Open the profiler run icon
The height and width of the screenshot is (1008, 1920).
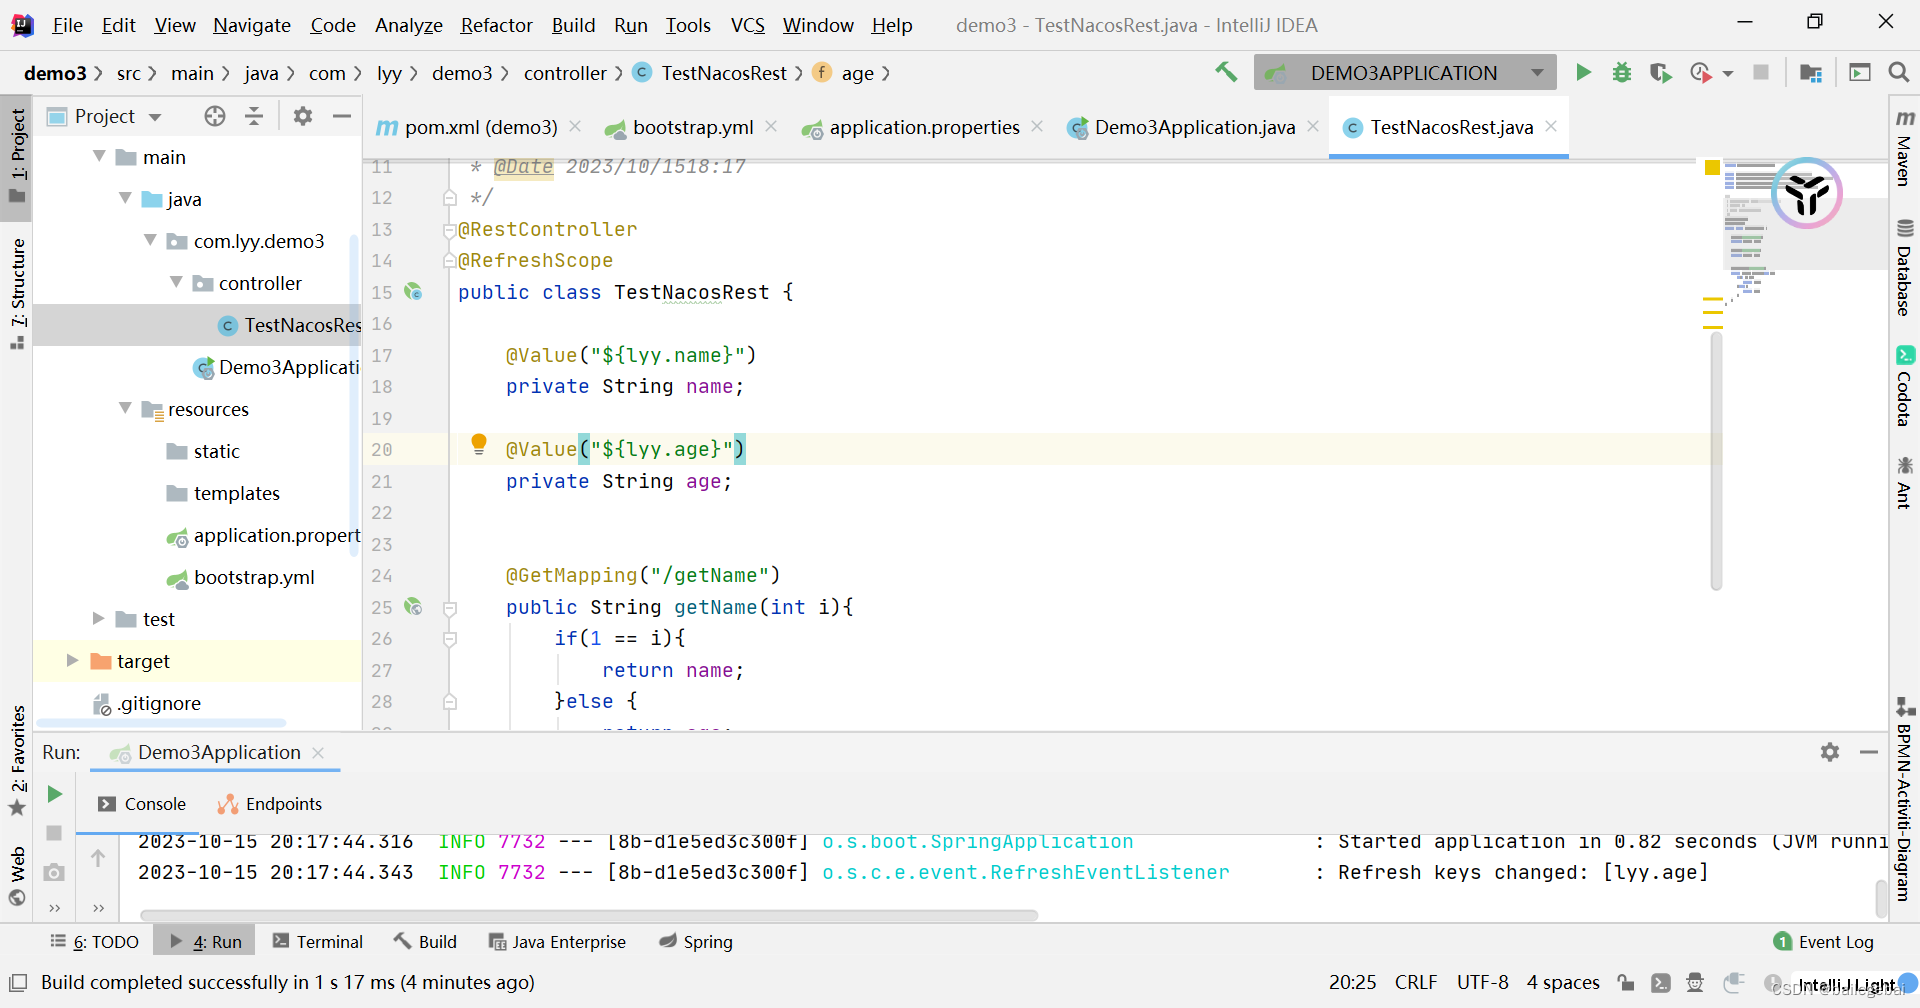tap(1701, 72)
